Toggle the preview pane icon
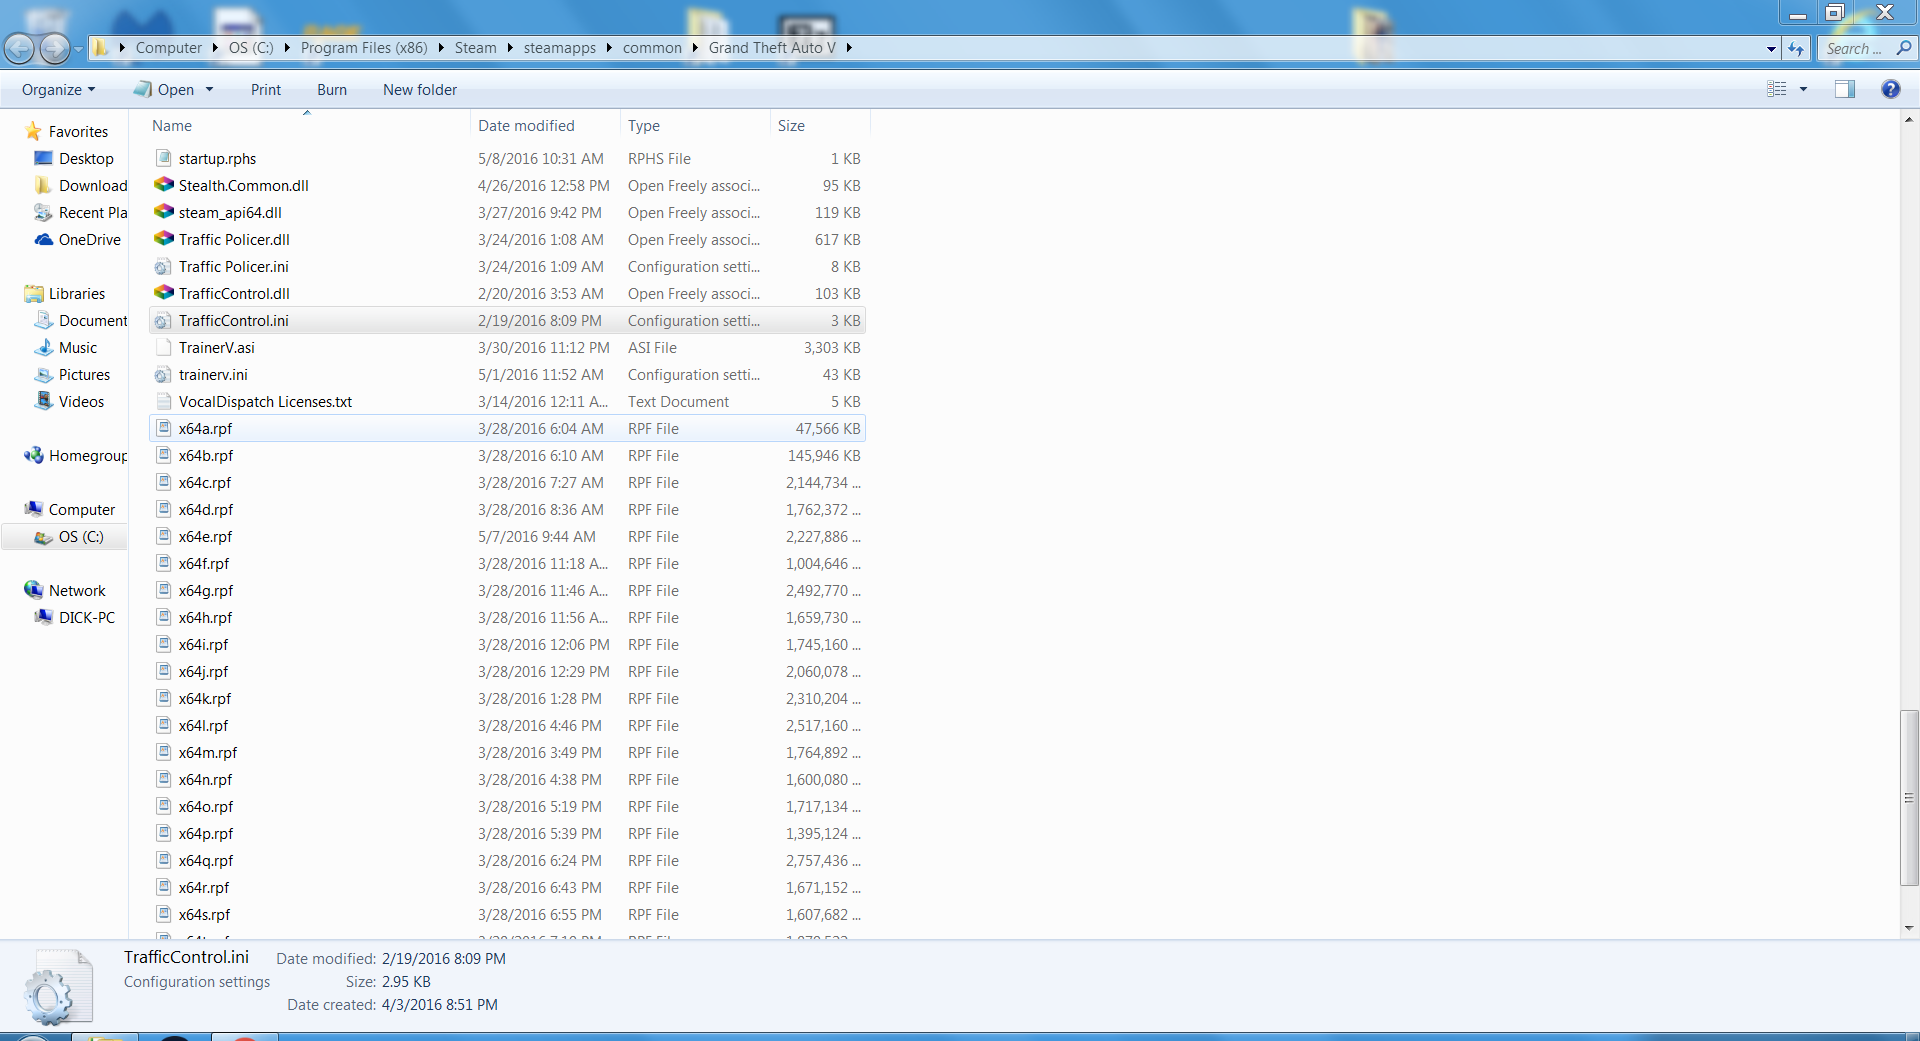Screen dimensions: 1920x1041 pos(1845,89)
